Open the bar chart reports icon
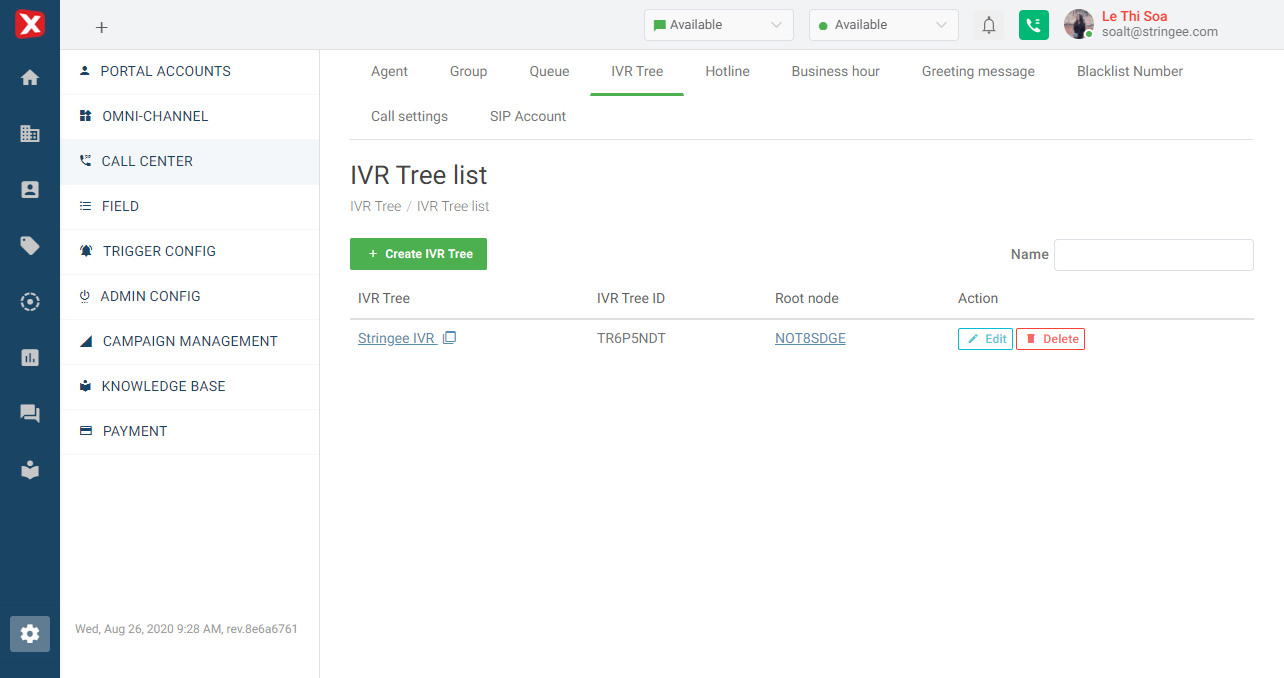Image resolution: width=1284 pixels, height=678 pixels. coord(30,357)
